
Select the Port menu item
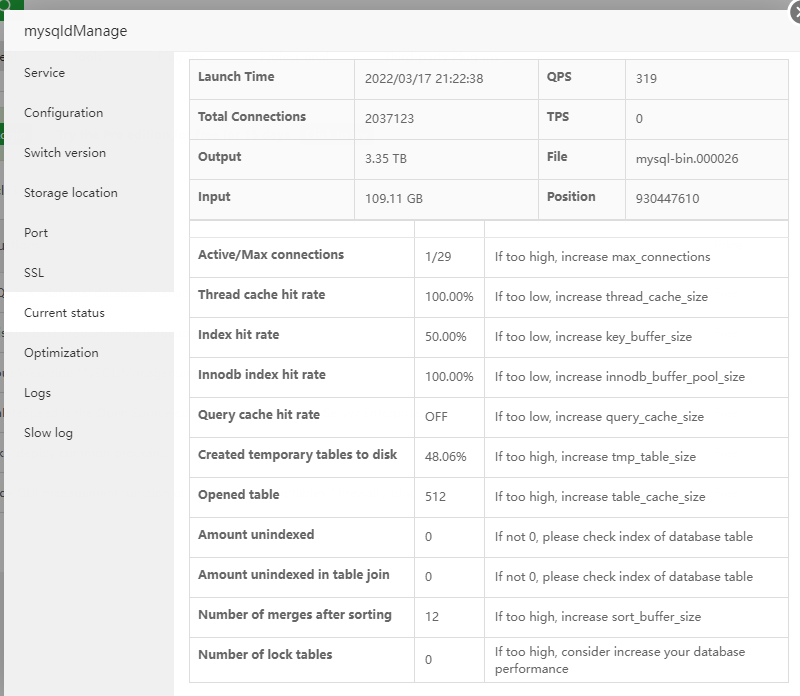coord(36,233)
